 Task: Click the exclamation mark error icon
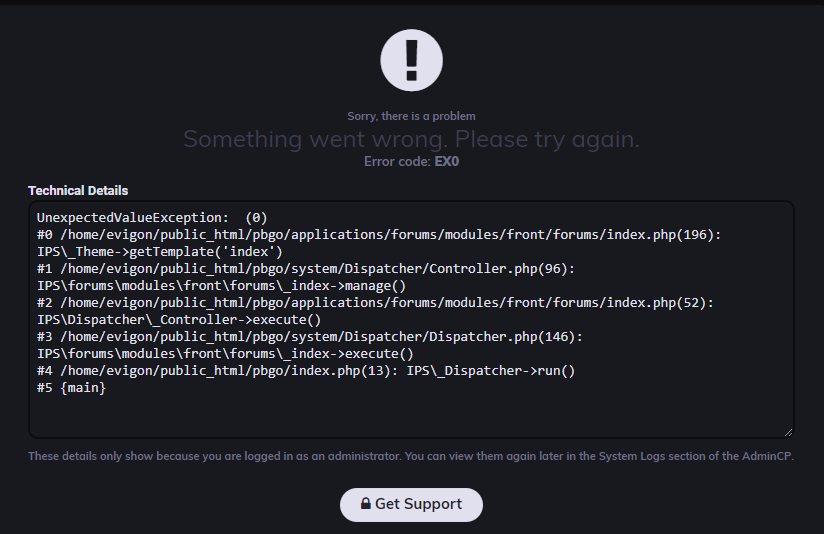pyautogui.click(x=411, y=60)
